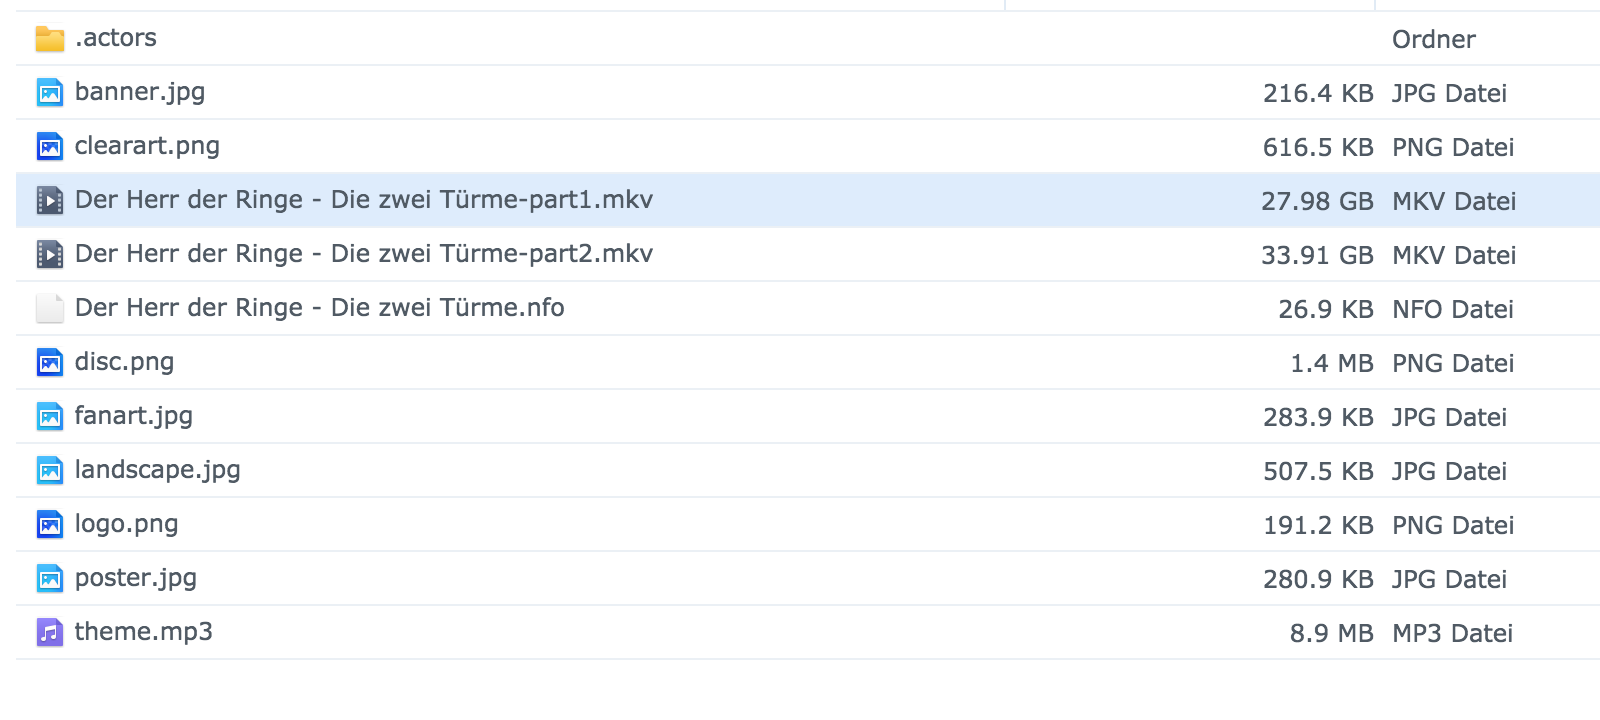Click the disc.png image file icon
The image size is (1600, 720).
click(50, 363)
